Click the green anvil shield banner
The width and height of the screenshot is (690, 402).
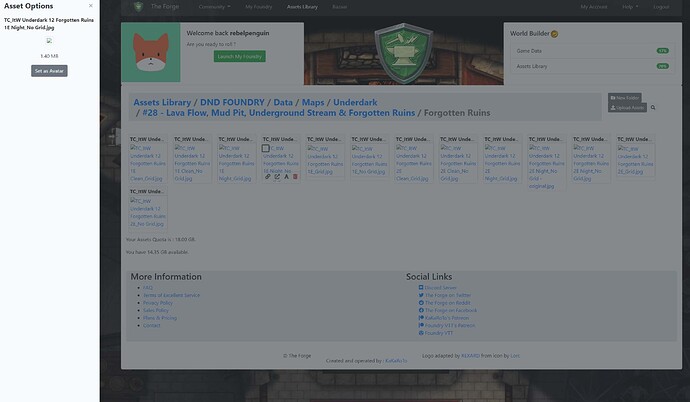pyautogui.click(x=404, y=53)
